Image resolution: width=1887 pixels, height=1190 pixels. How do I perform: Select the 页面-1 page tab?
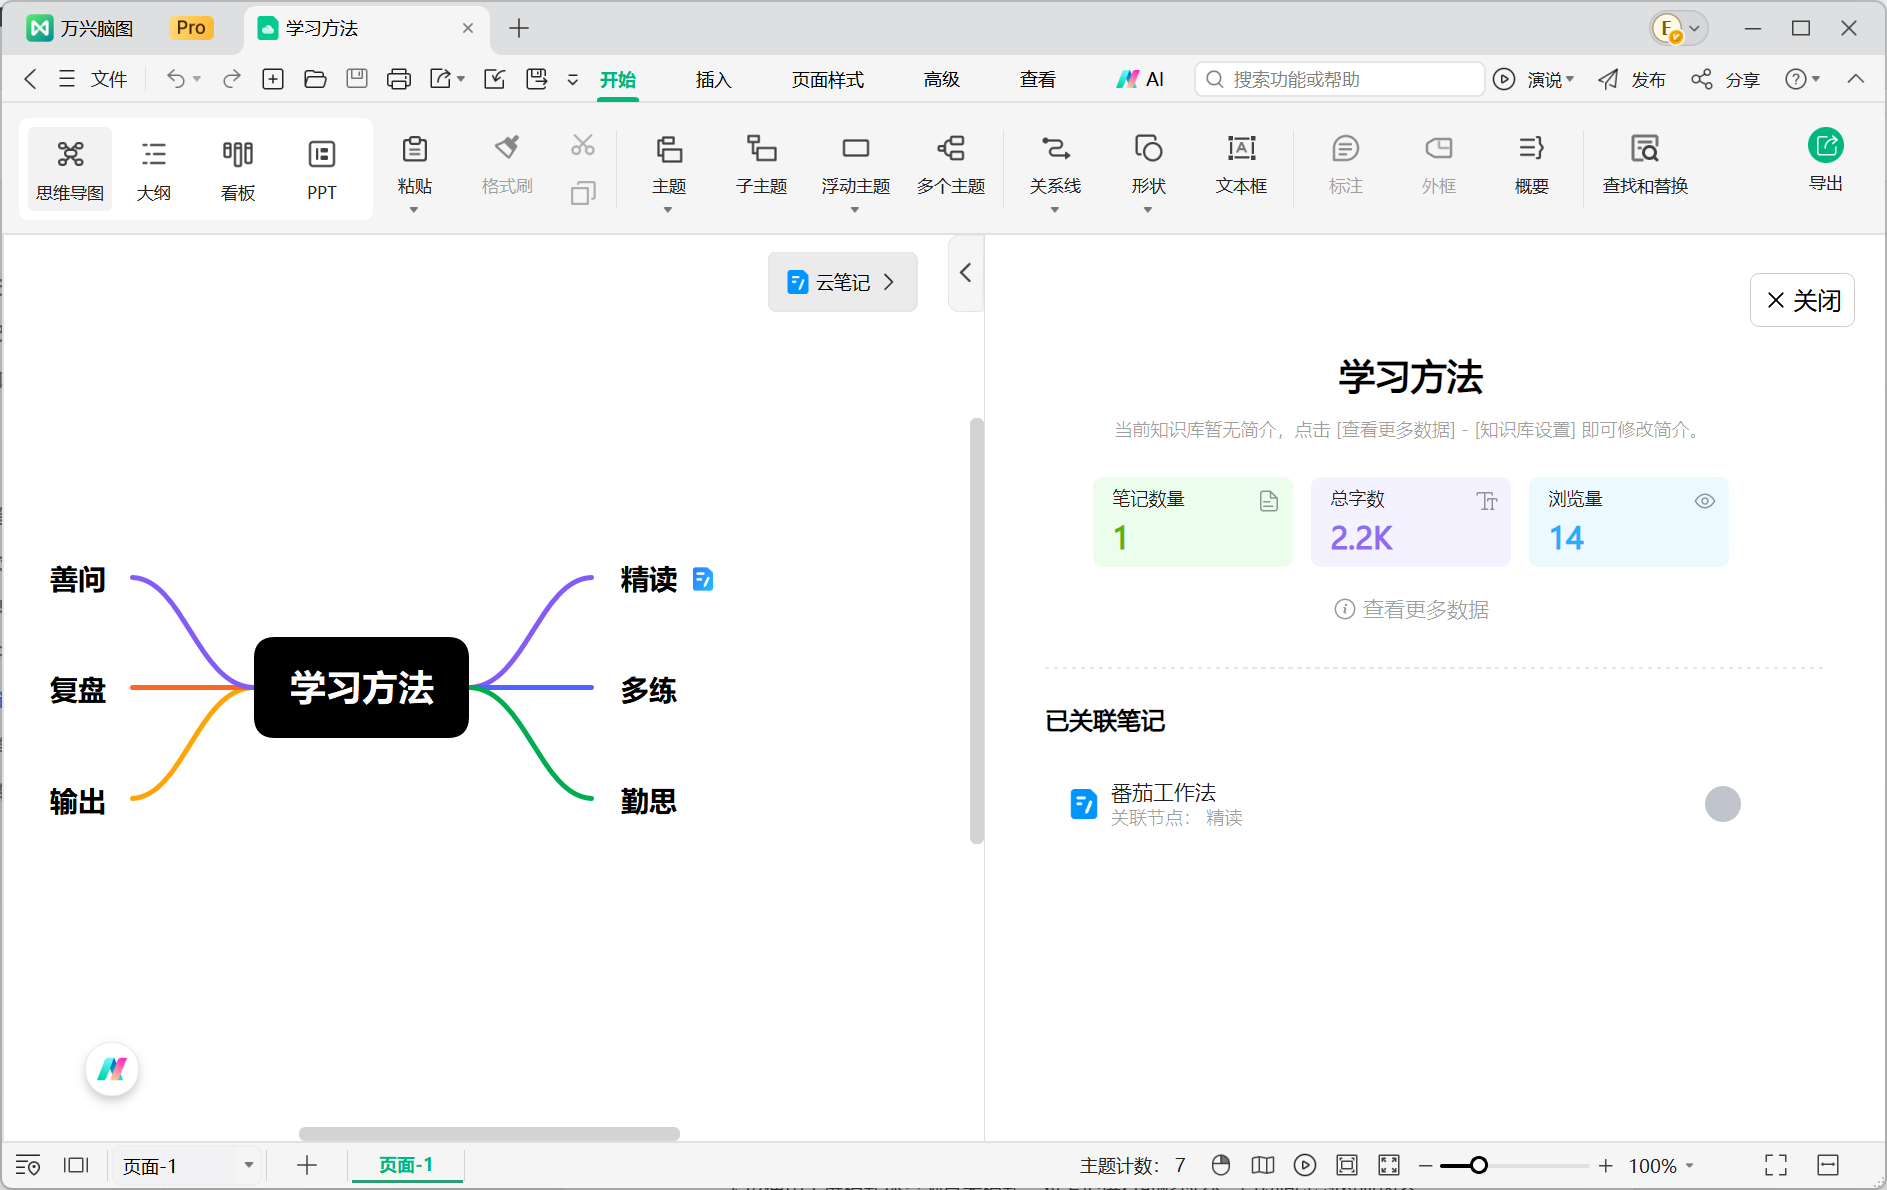(406, 1165)
